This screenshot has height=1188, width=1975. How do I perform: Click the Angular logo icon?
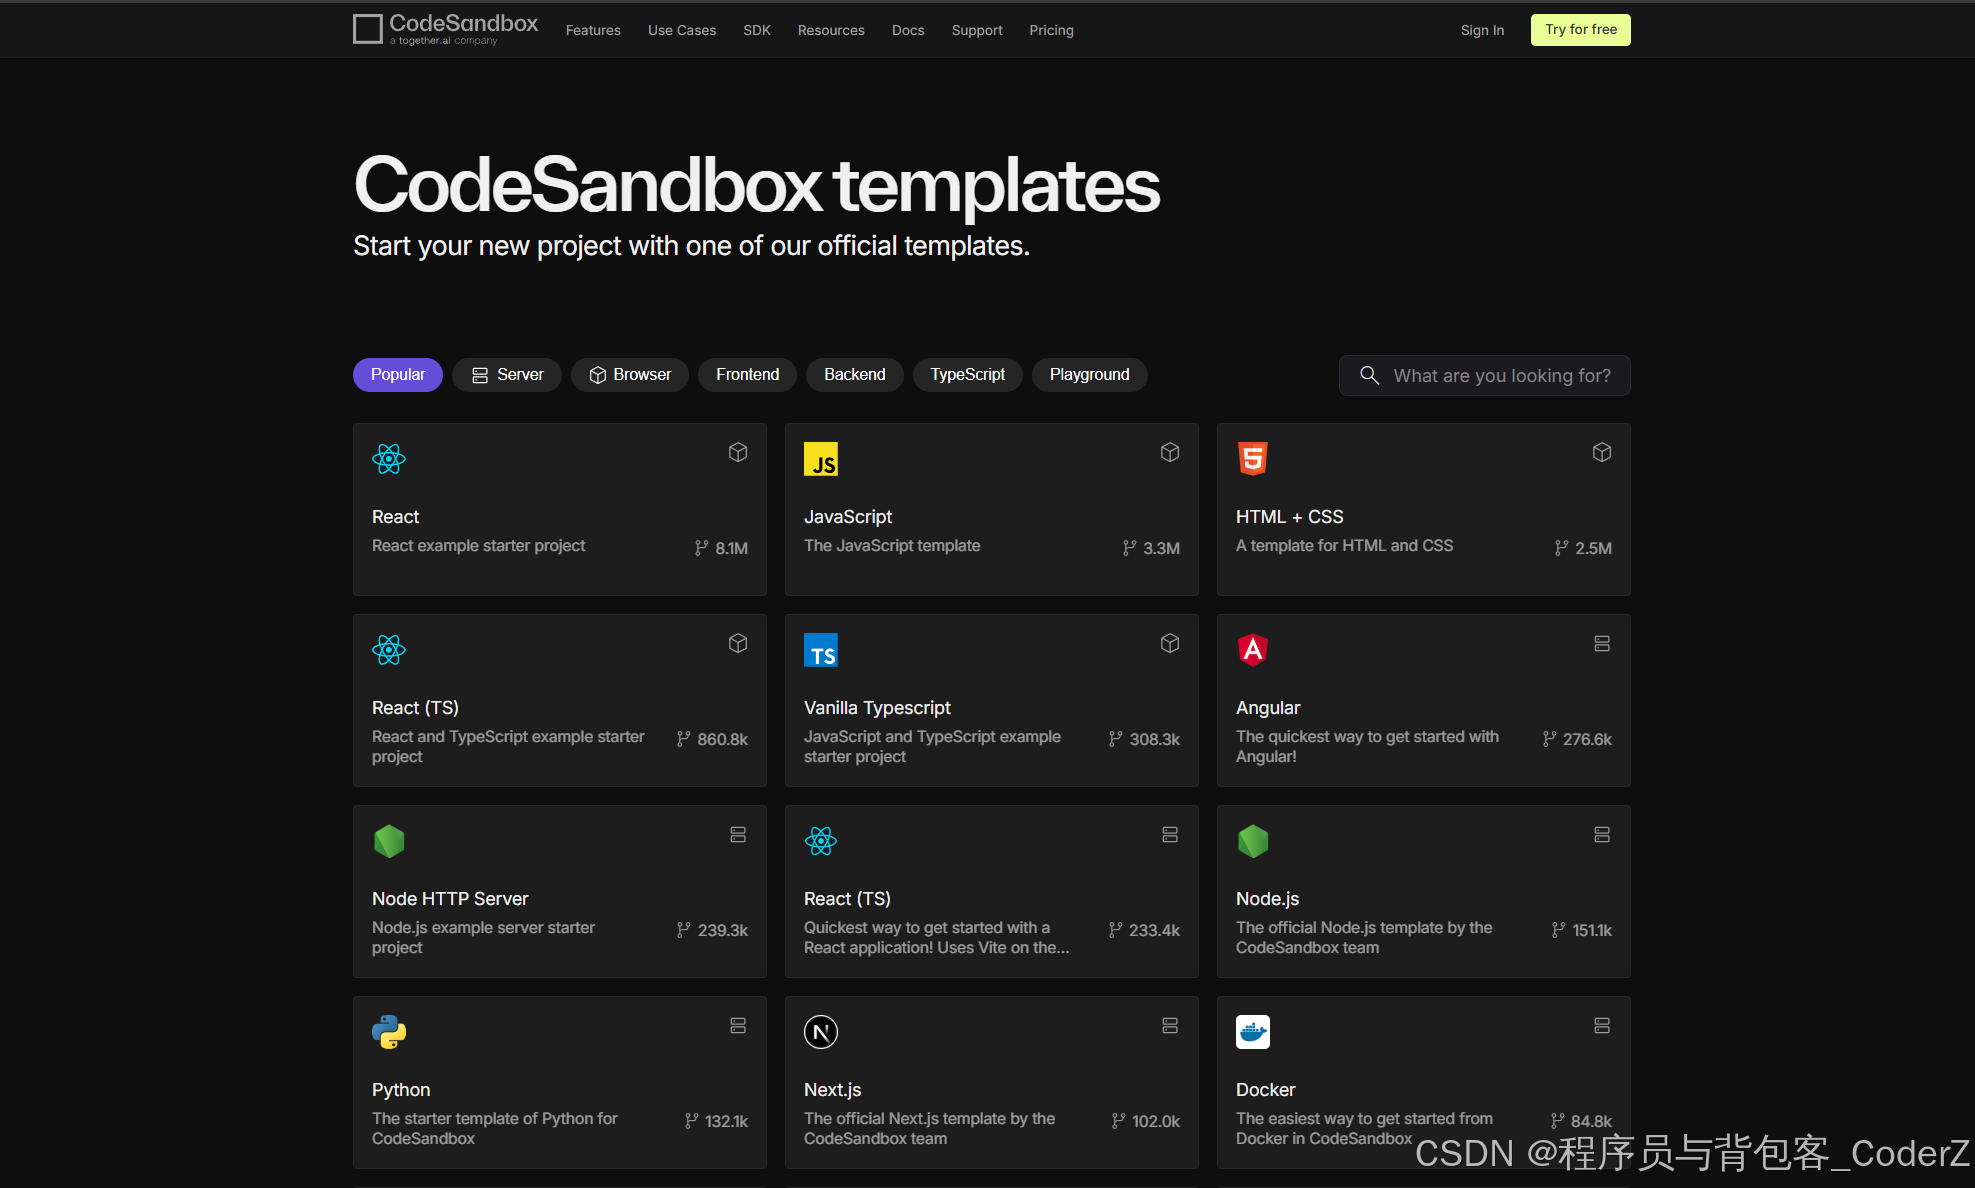[x=1252, y=650]
